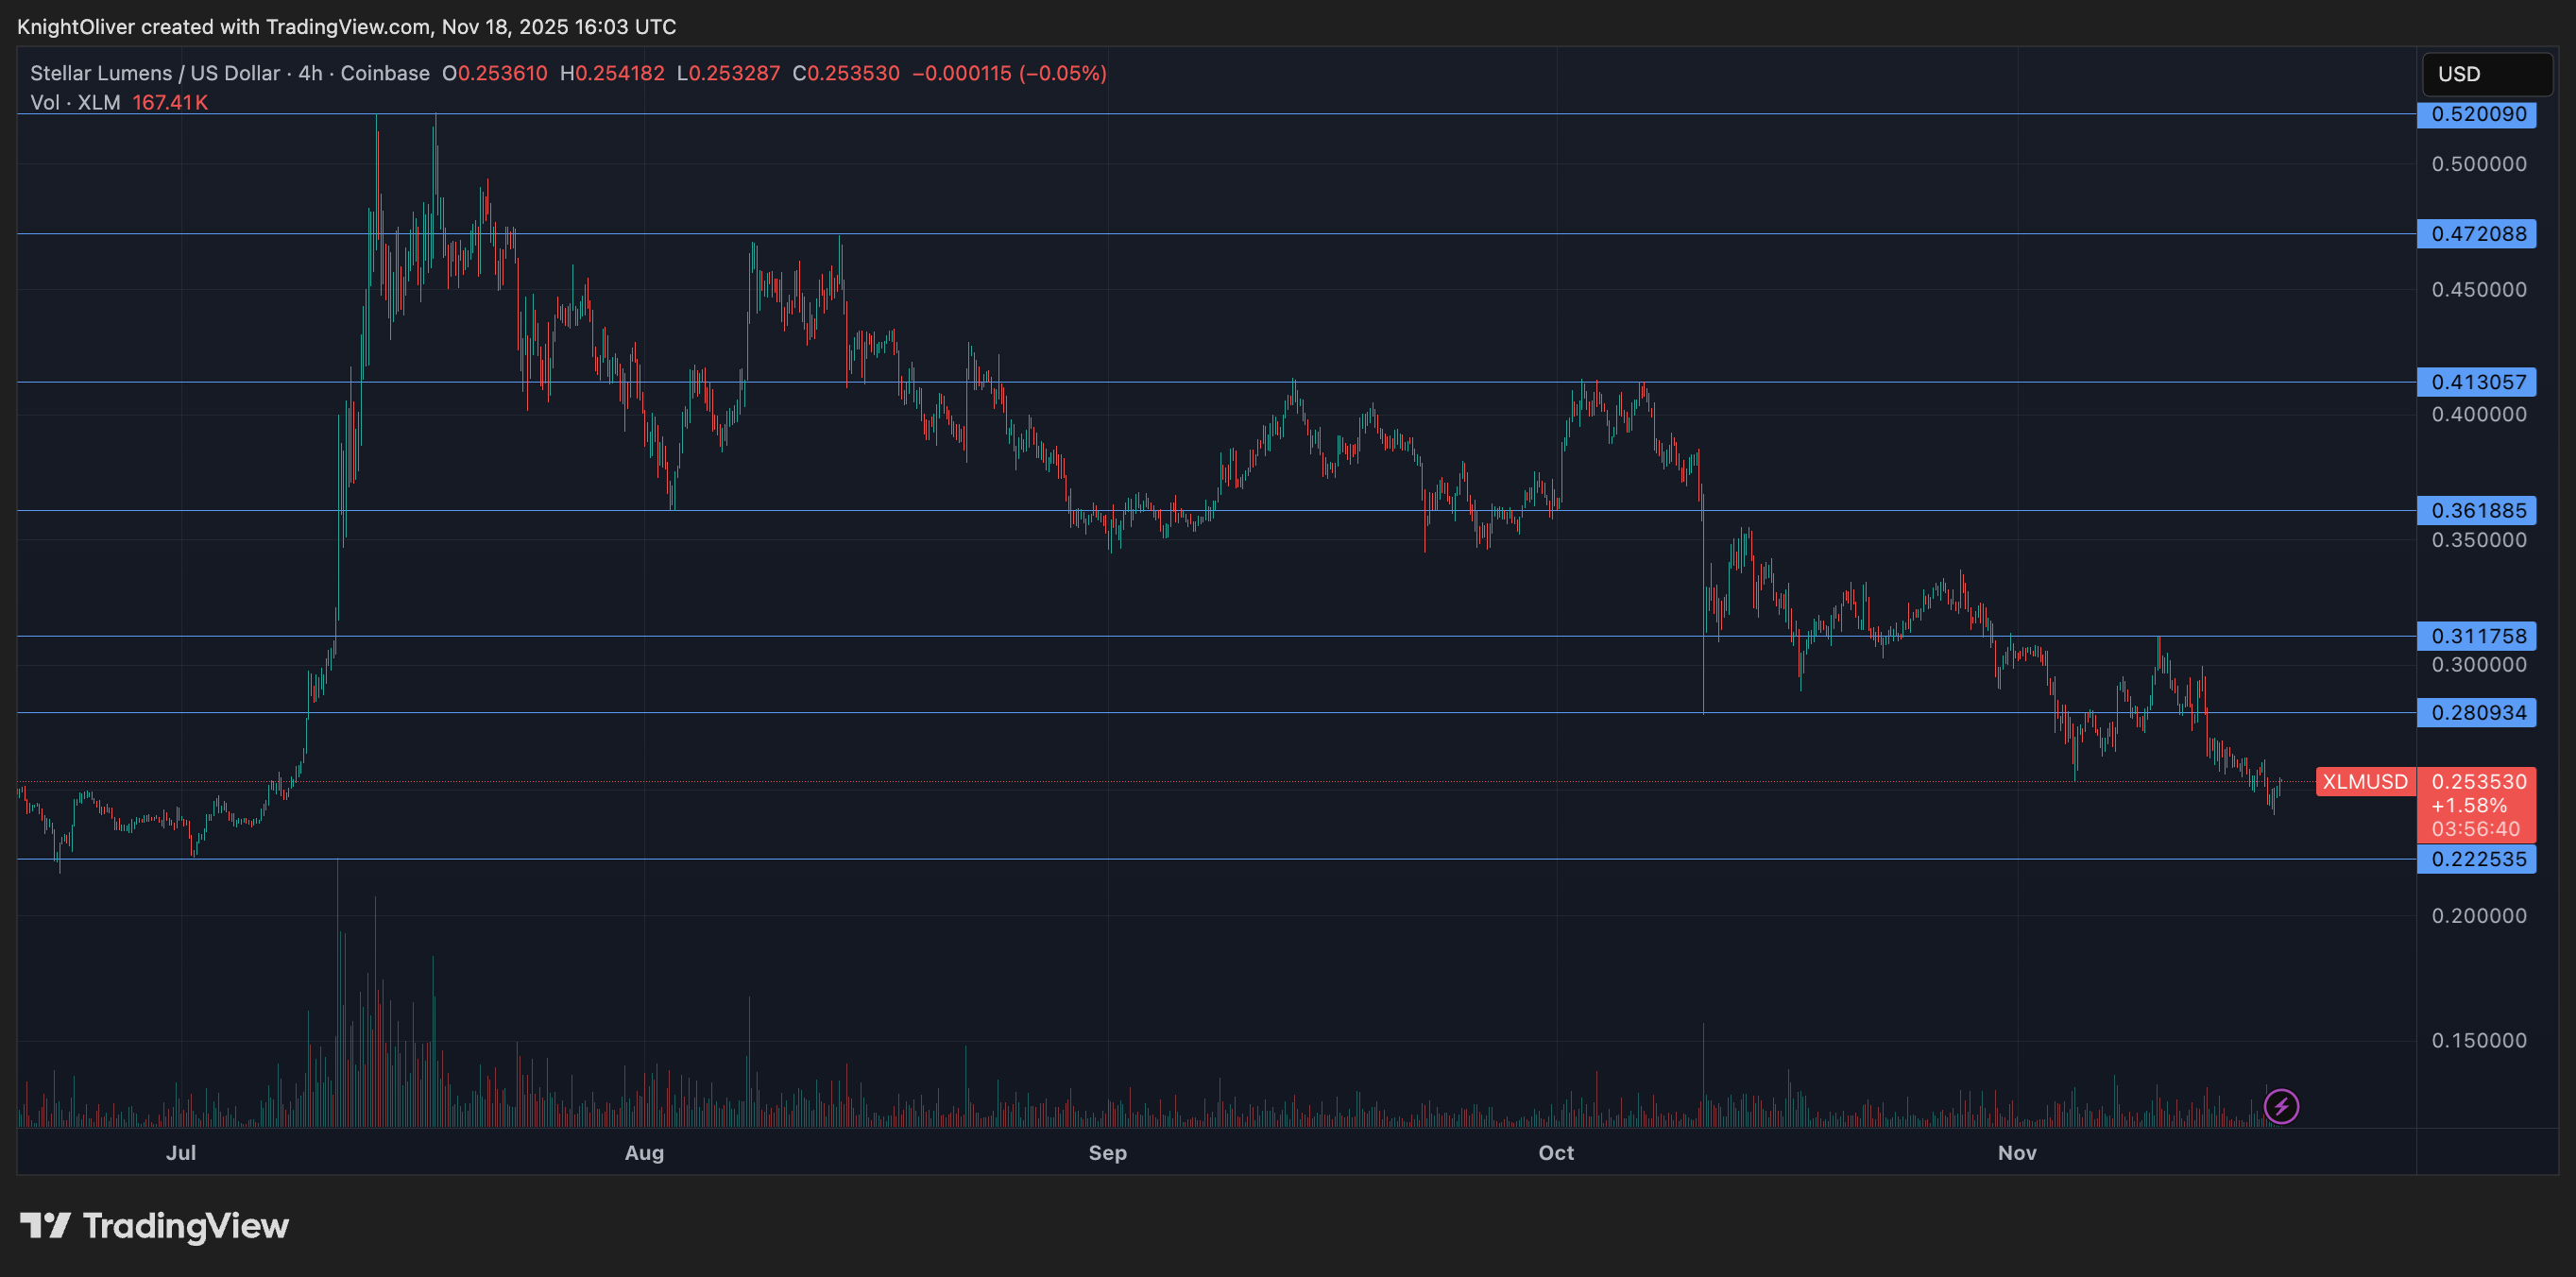Click the 0.413057 horizontal line label
Screen dimensions: 2576x1277
coord(2477,382)
